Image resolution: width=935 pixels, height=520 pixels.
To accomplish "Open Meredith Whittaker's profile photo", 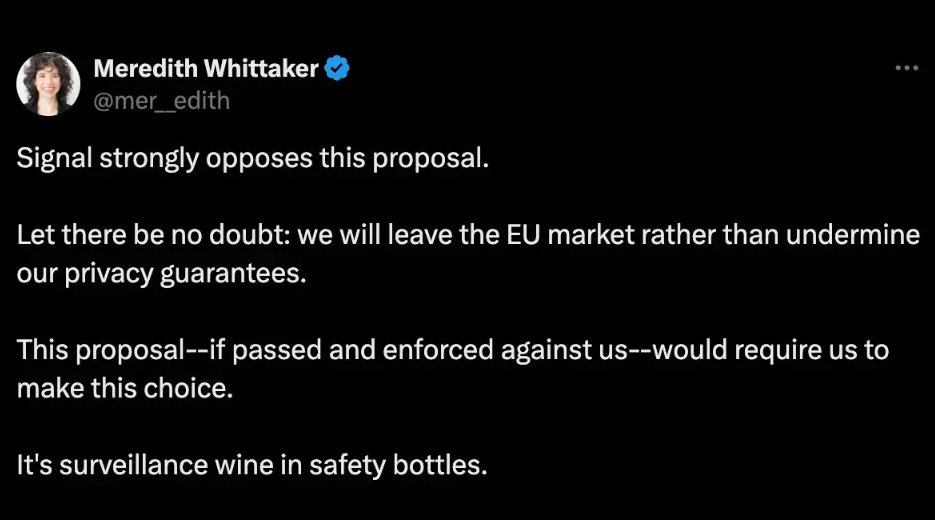I will [48, 84].
